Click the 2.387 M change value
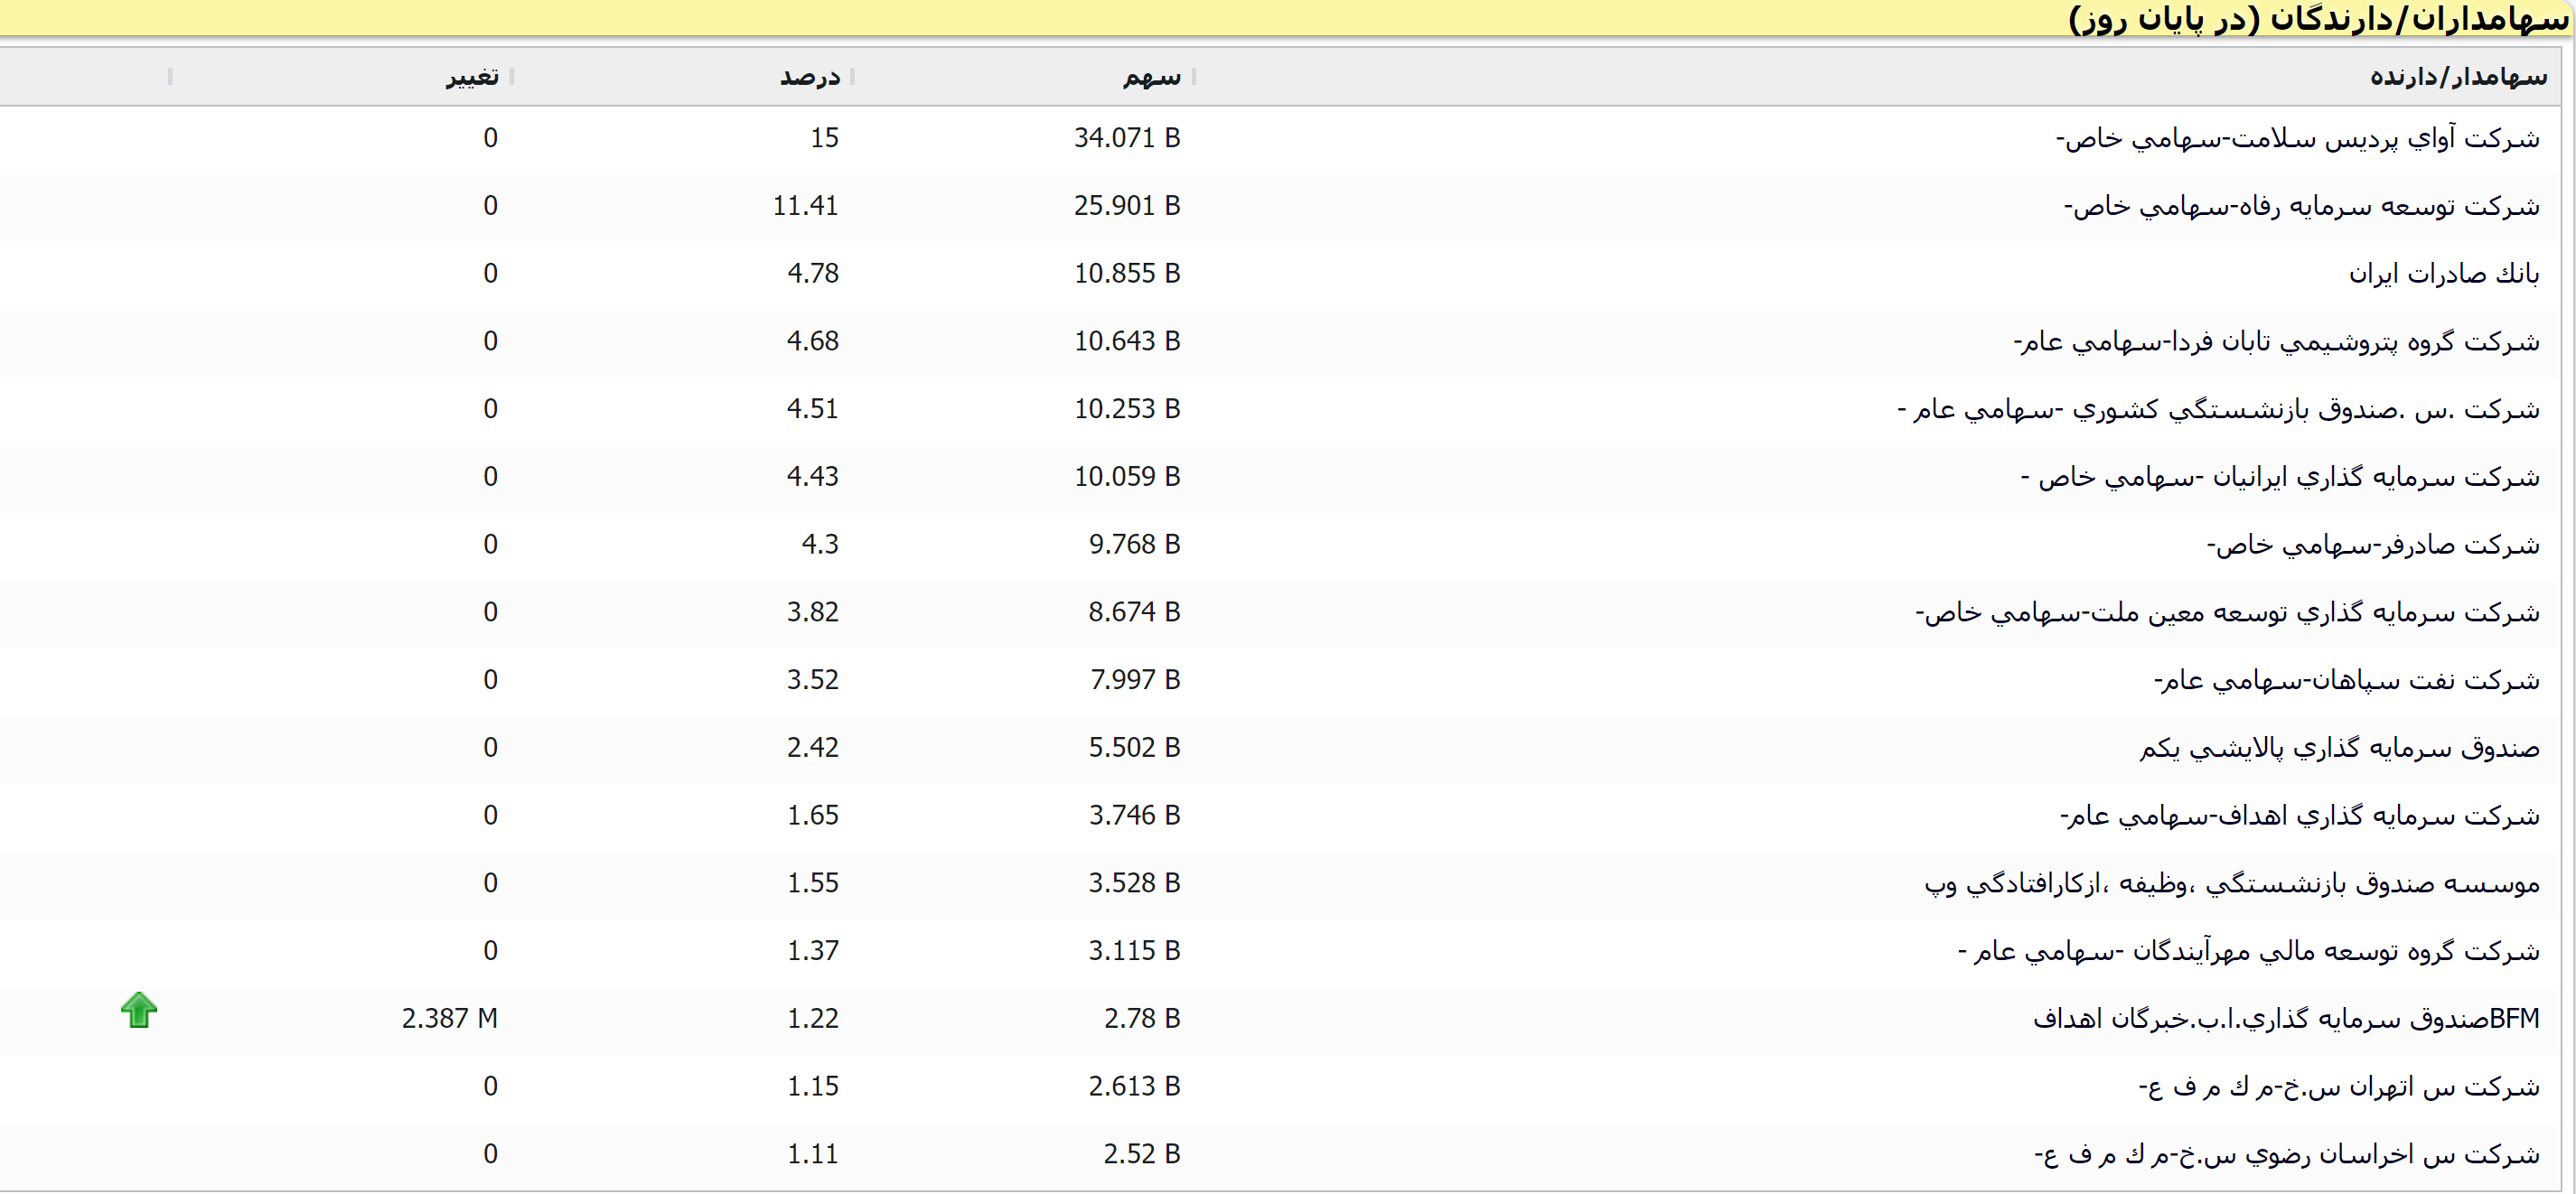Viewport: 2576px width, 1194px height. pos(449,1018)
